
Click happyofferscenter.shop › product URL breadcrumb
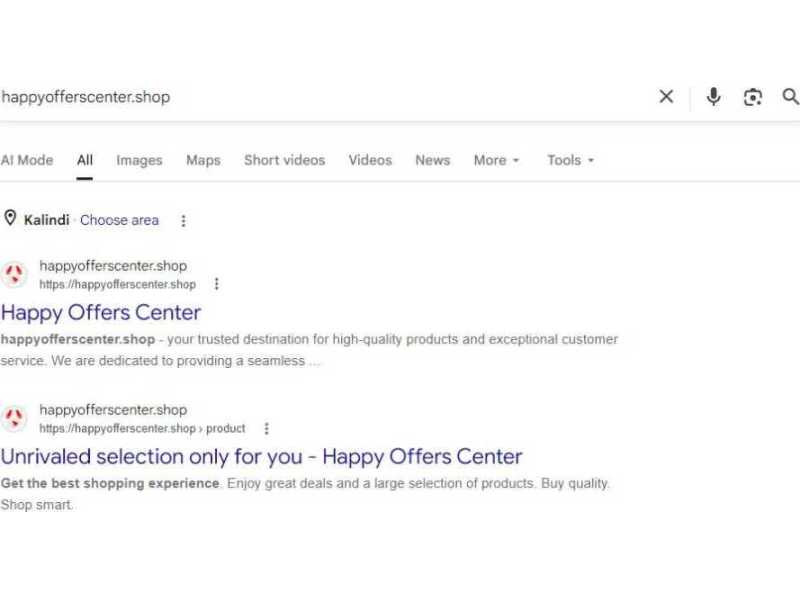coord(142,428)
